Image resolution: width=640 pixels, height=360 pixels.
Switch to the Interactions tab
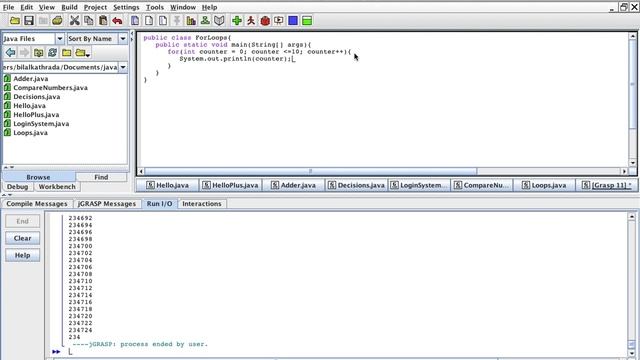(x=202, y=204)
